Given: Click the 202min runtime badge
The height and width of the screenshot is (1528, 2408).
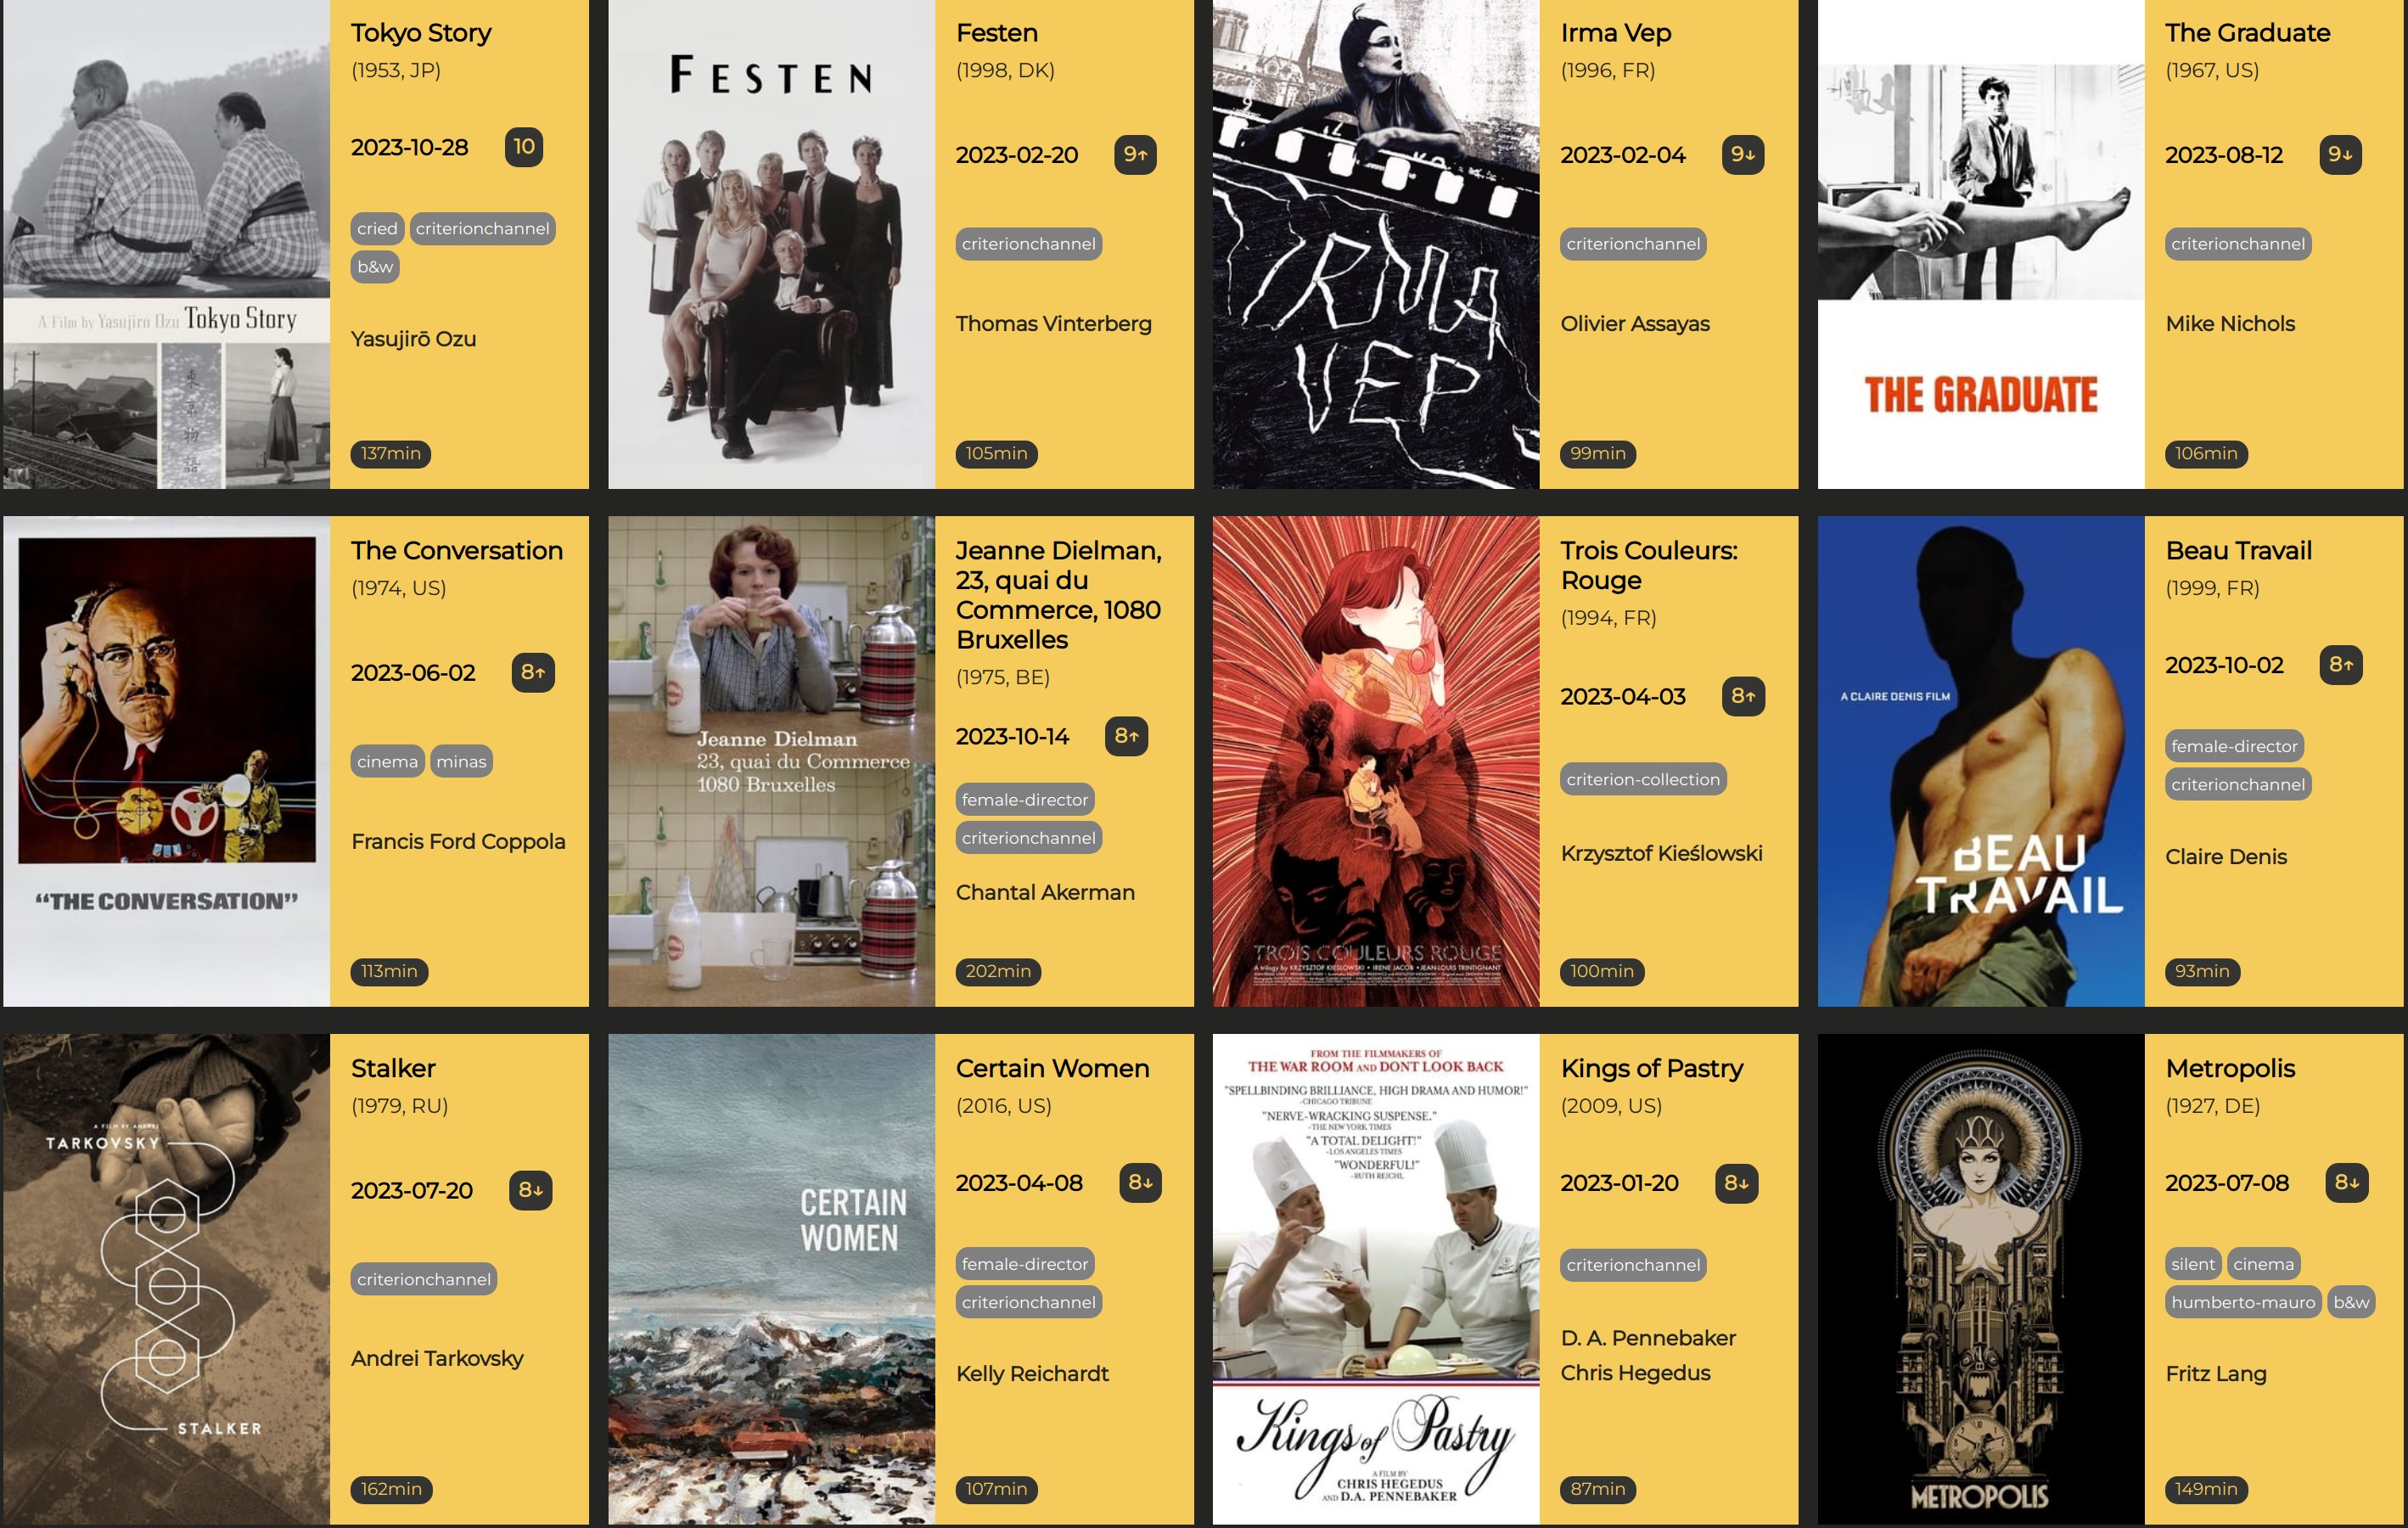Looking at the screenshot, I should tap(997, 972).
